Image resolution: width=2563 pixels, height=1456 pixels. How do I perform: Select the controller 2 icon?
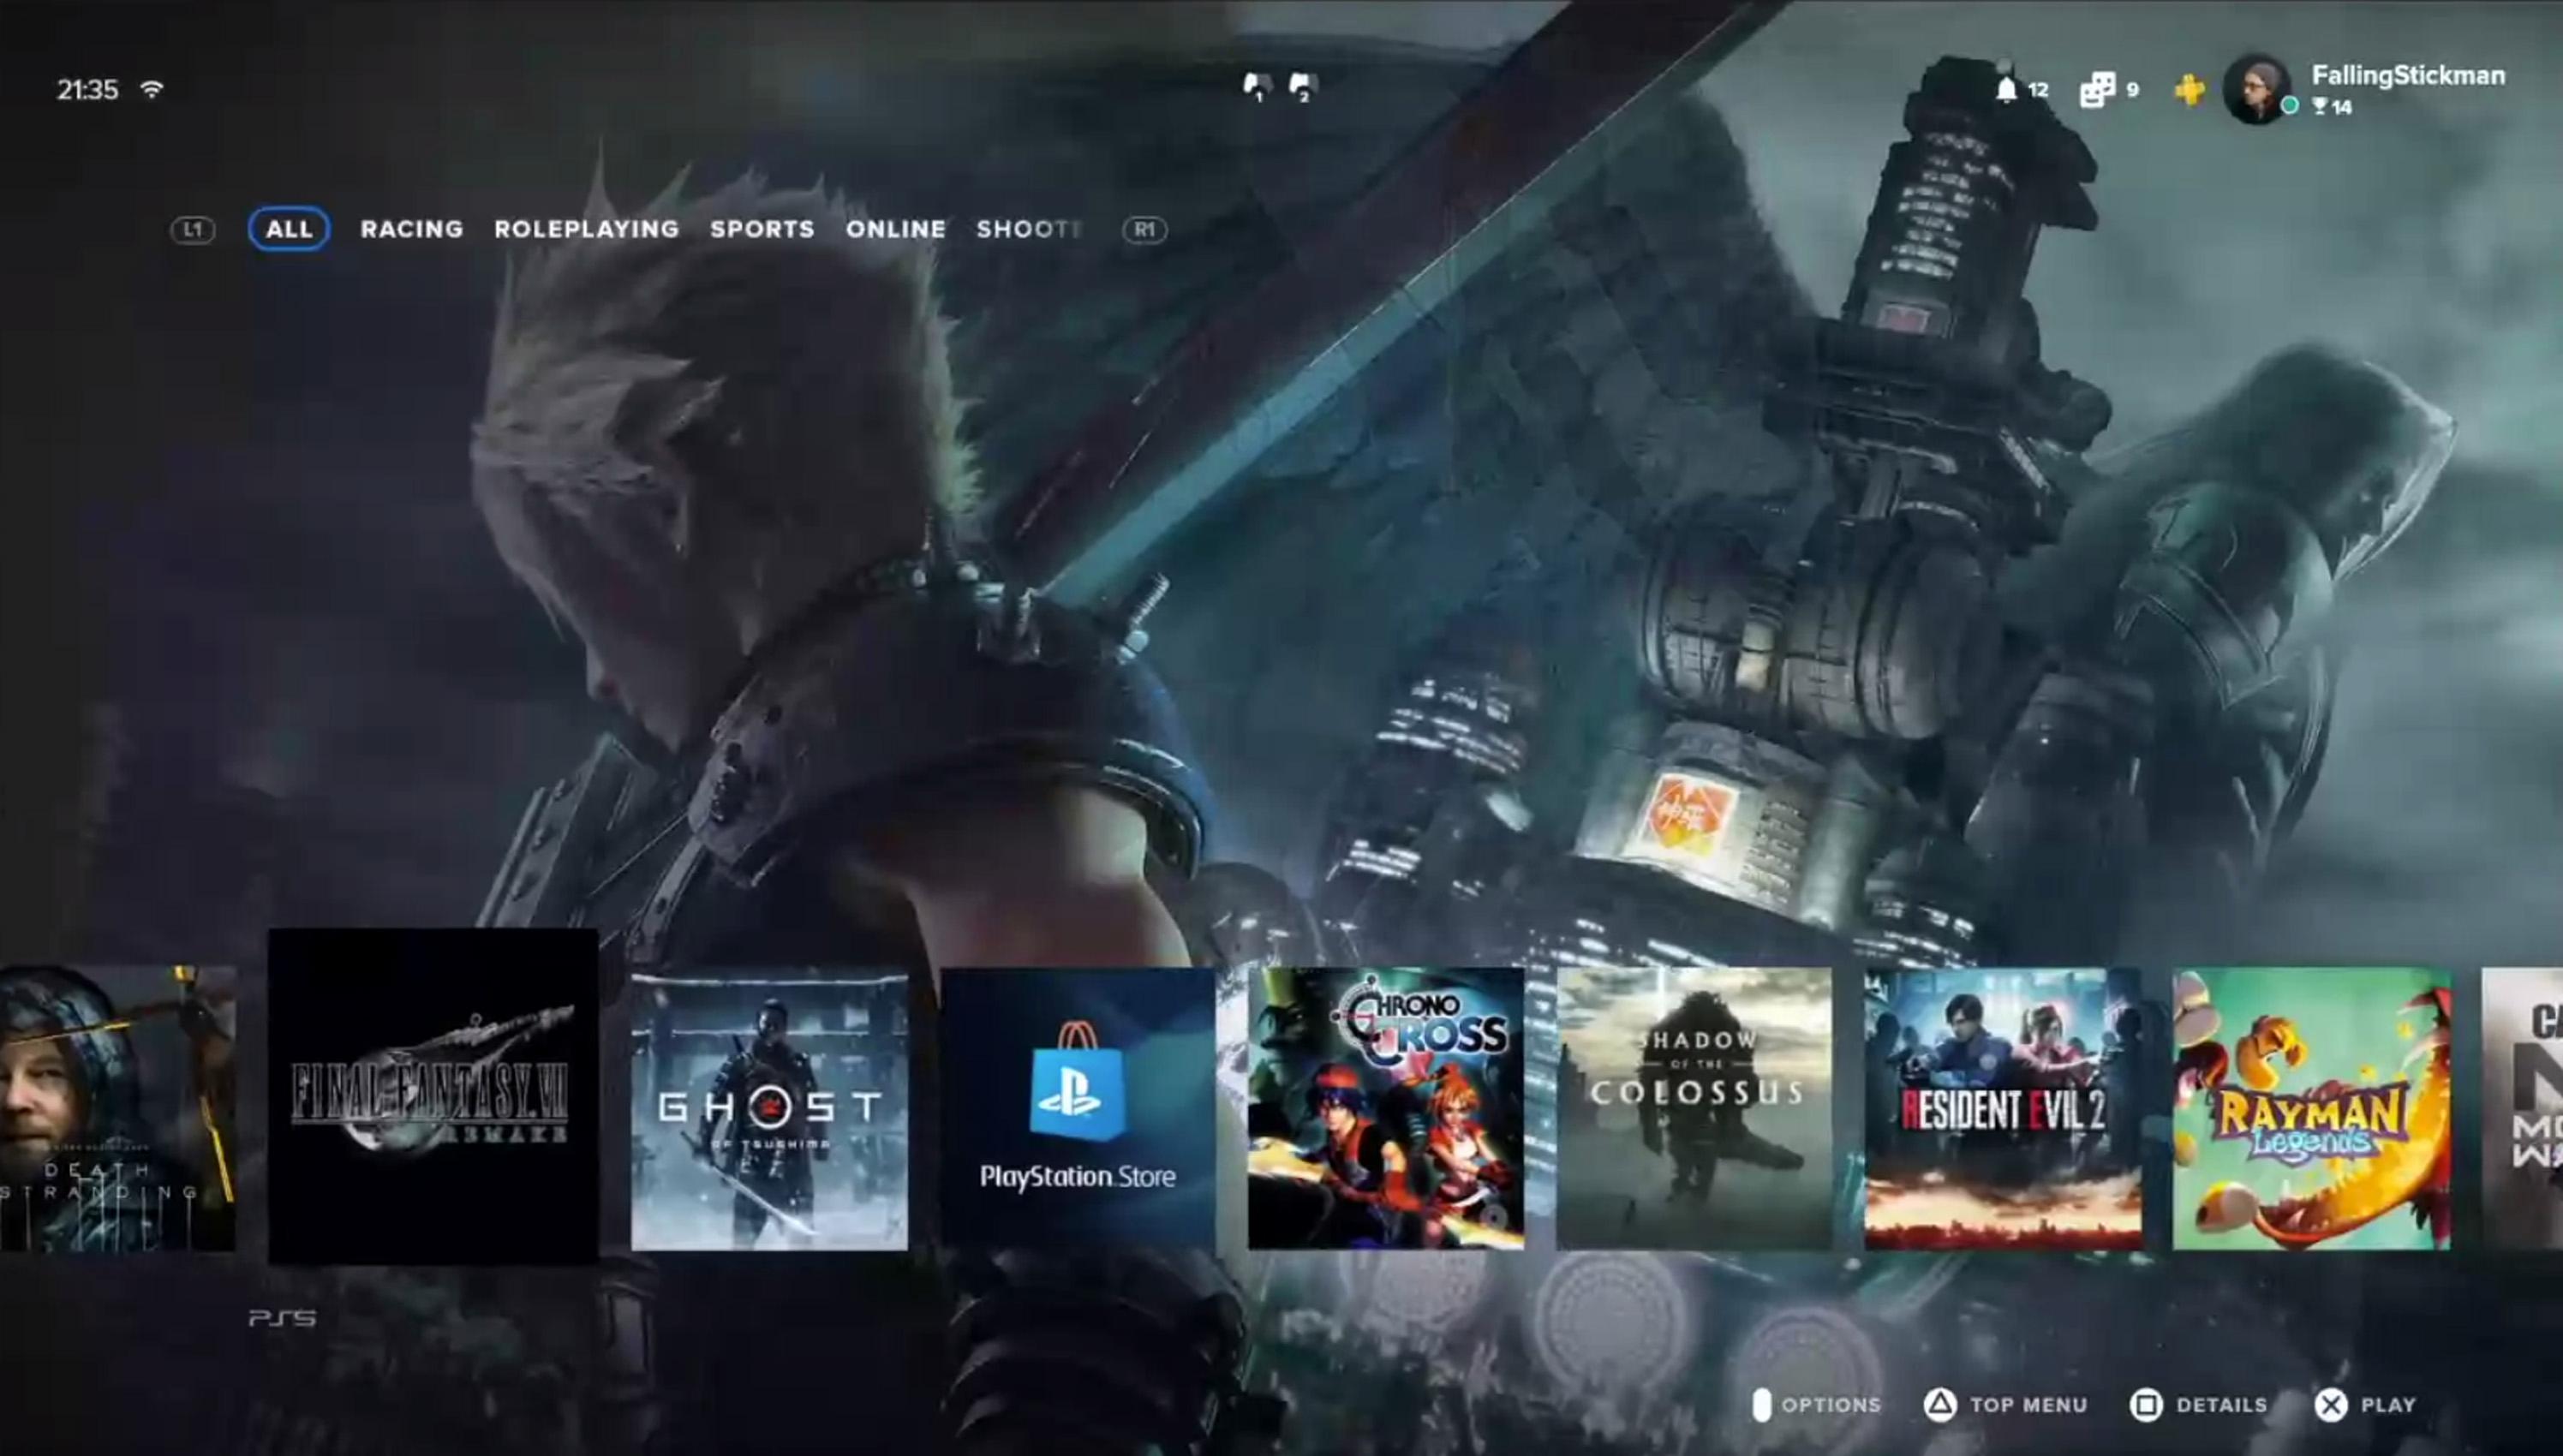(1303, 88)
